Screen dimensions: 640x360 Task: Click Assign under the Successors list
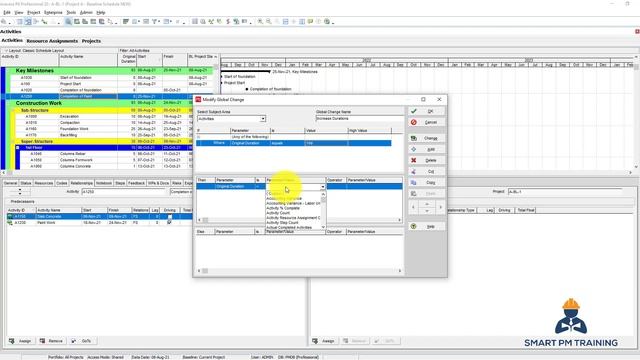pos(324,341)
